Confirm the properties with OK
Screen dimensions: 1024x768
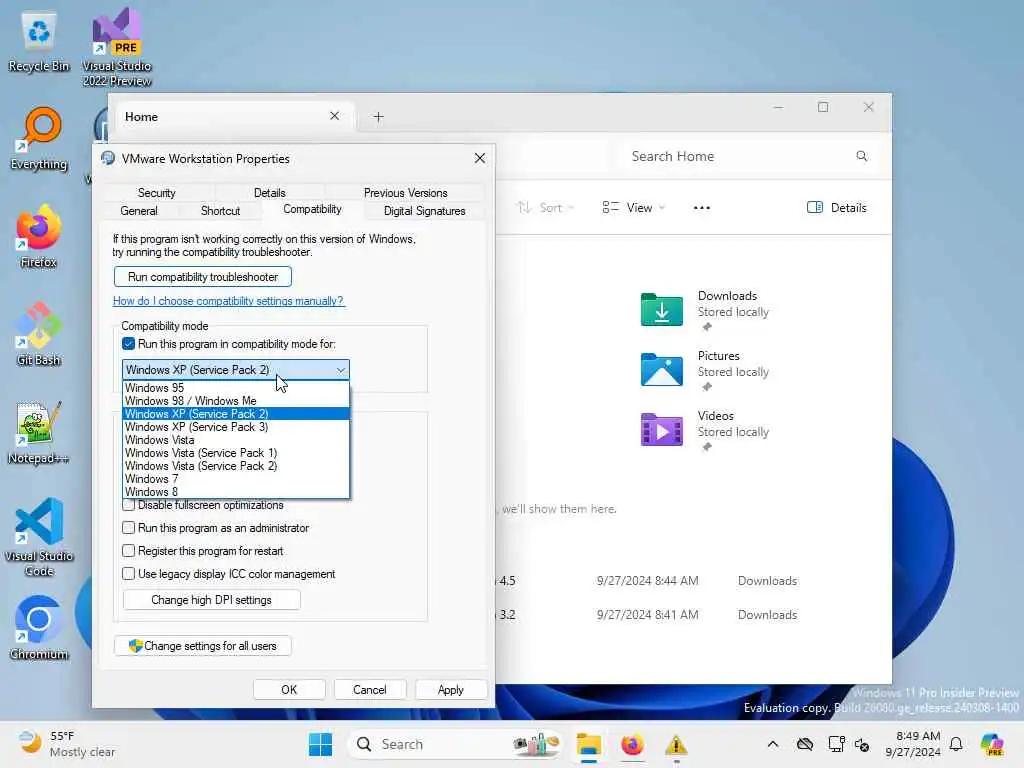pyautogui.click(x=289, y=690)
